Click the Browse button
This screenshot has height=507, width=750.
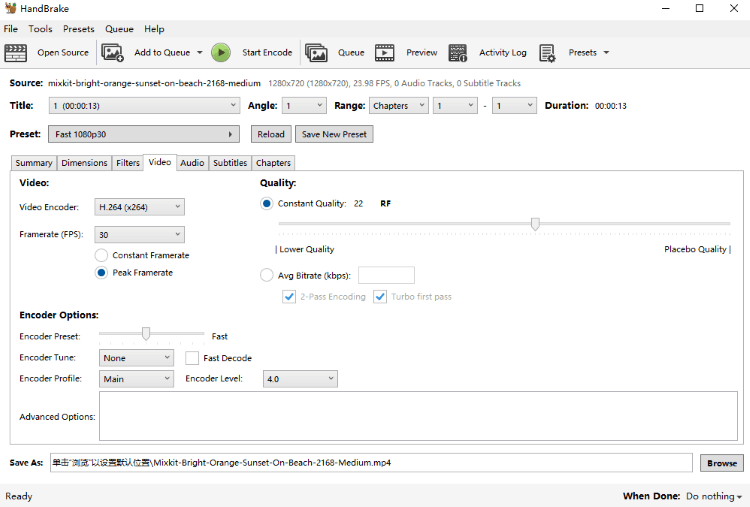pos(722,463)
